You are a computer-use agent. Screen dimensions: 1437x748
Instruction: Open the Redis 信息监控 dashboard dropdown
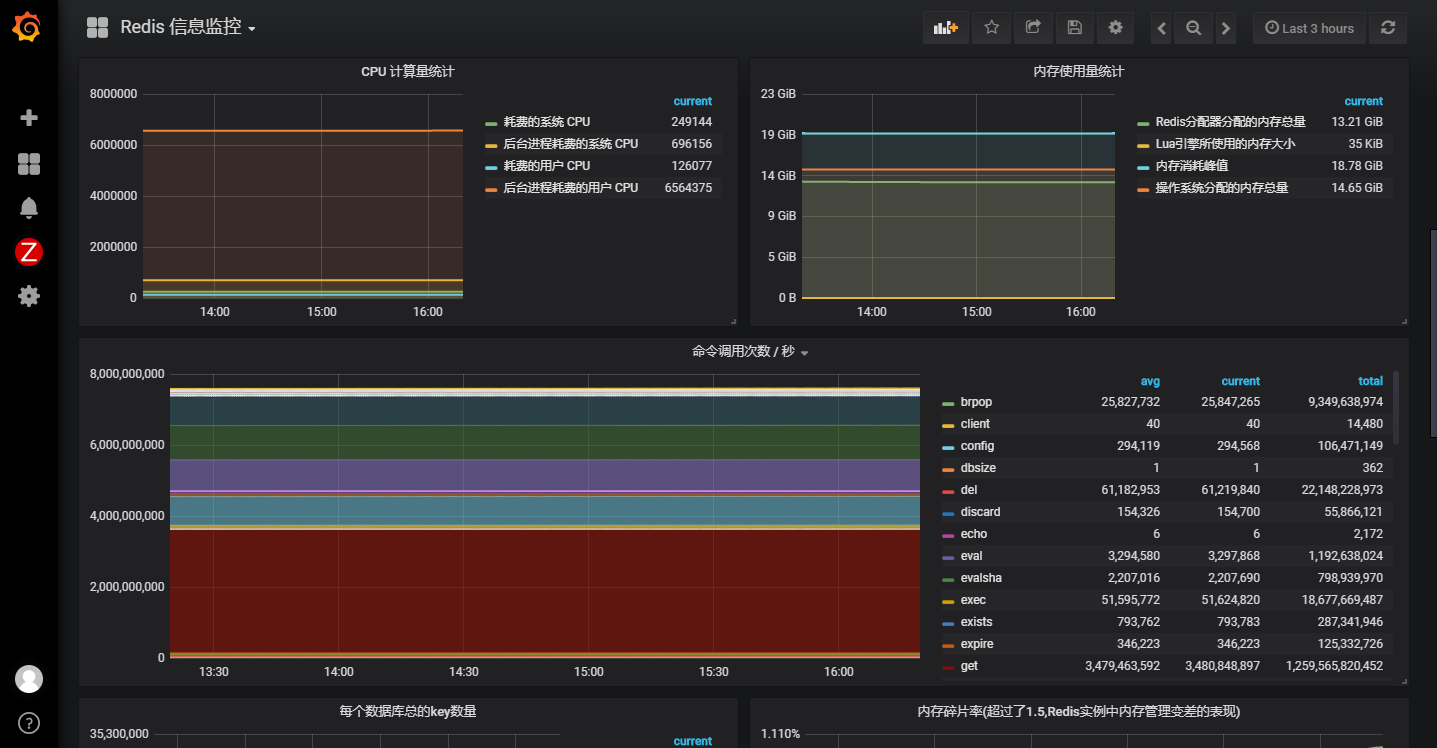point(187,28)
